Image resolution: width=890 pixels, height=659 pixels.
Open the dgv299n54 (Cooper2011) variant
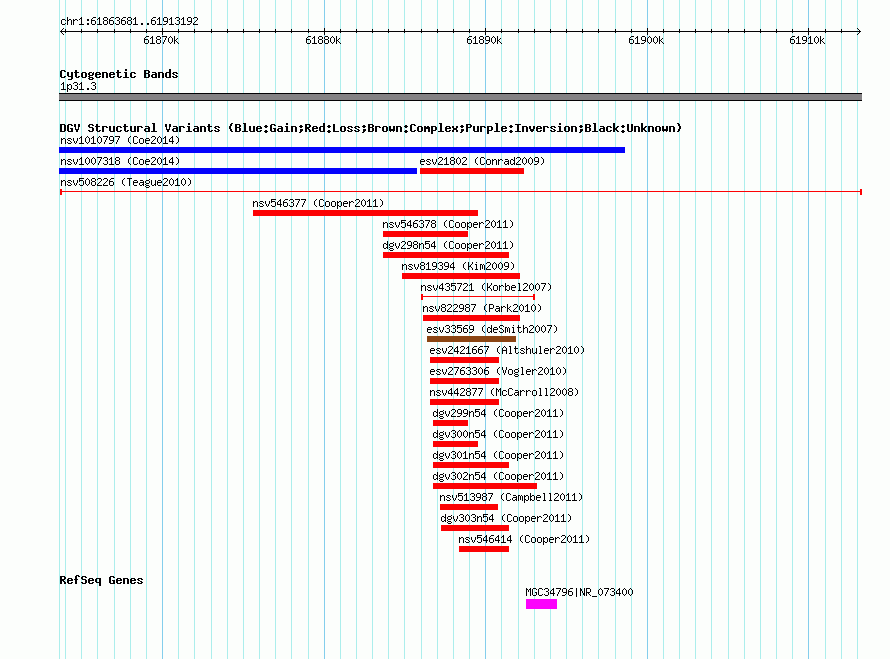point(498,413)
